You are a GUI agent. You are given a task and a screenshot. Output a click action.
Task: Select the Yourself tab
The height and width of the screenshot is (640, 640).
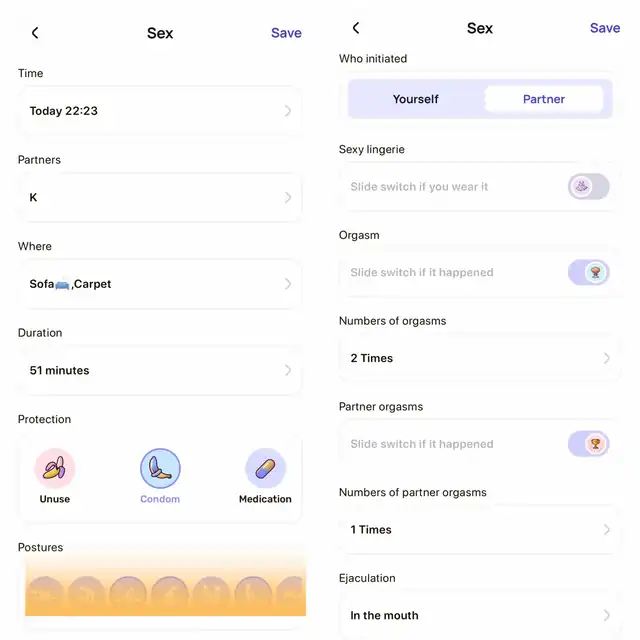pyautogui.click(x=416, y=99)
